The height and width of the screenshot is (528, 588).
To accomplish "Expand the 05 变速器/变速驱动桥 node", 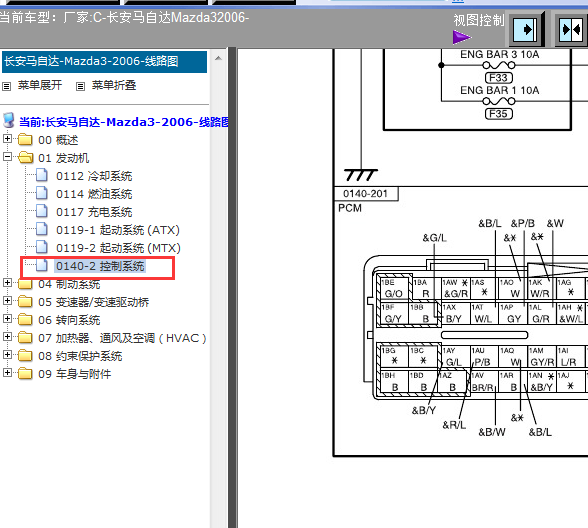I will (x=7, y=301).
